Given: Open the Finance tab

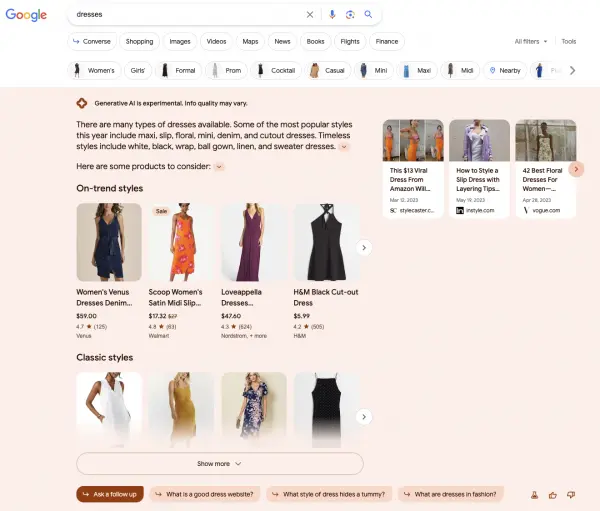Looking at the screenshot, I should point(386,41).
